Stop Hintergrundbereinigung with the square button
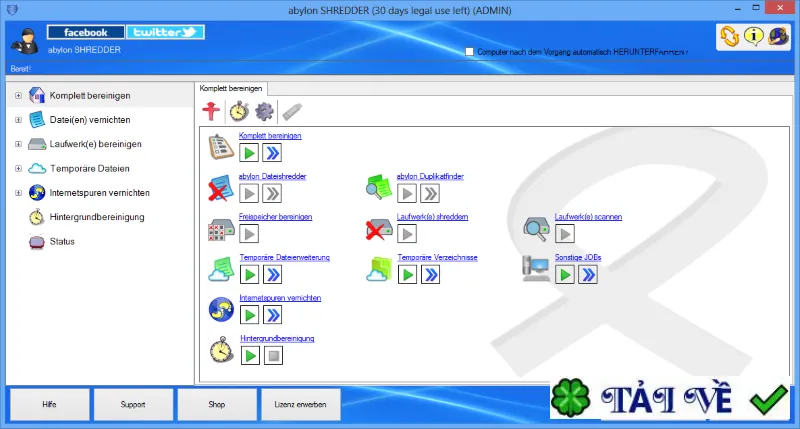 click(x=273, y=356)
